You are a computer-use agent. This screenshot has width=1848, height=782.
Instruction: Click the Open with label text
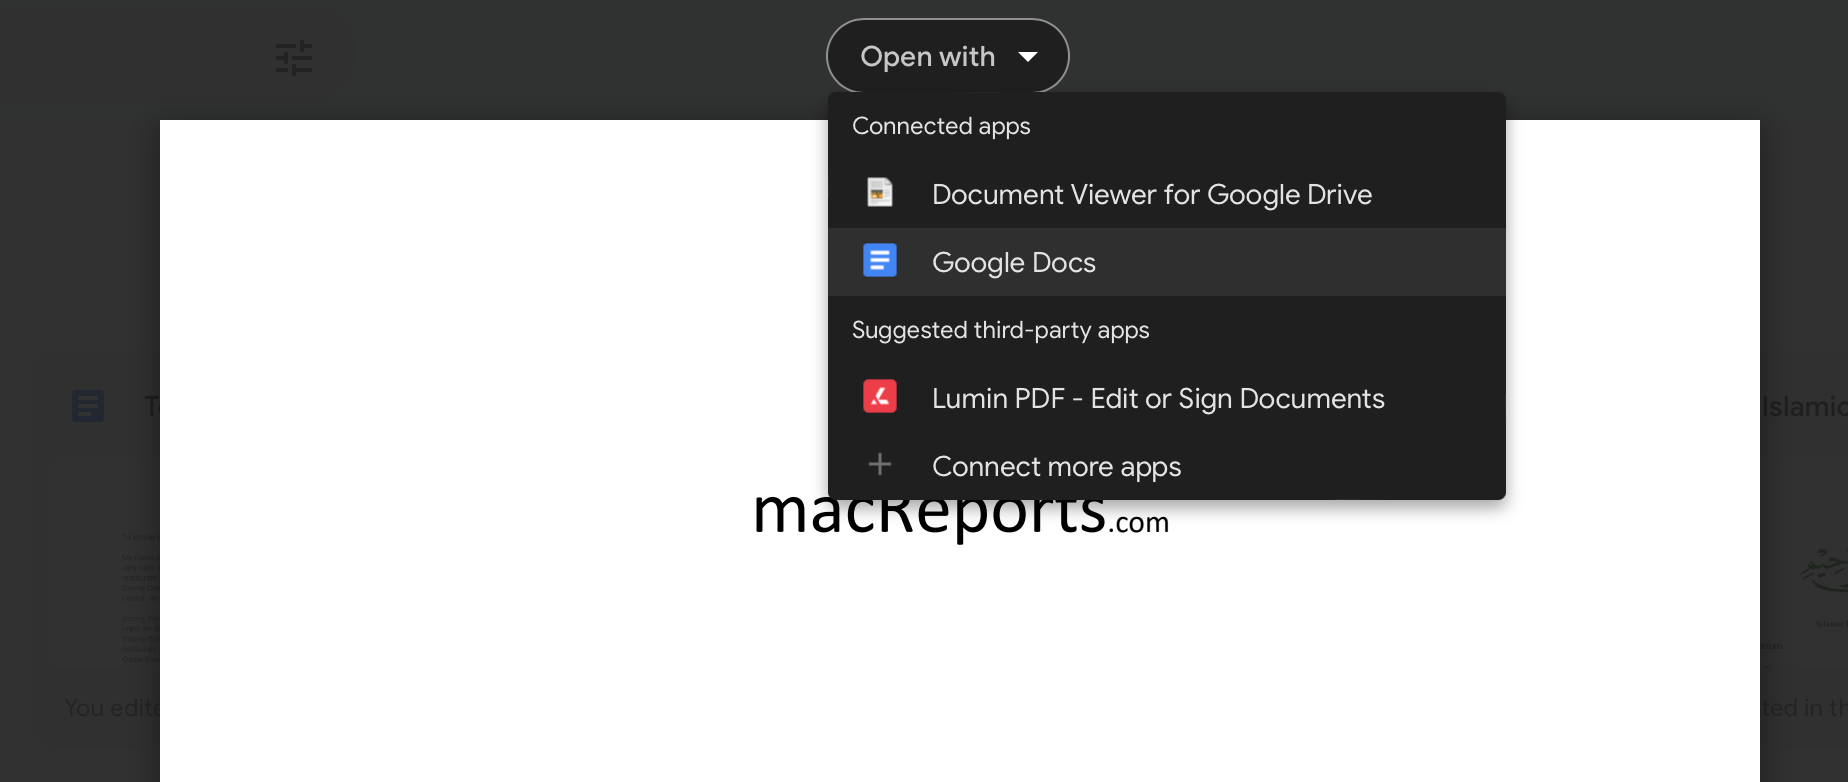tap(927, 57)
